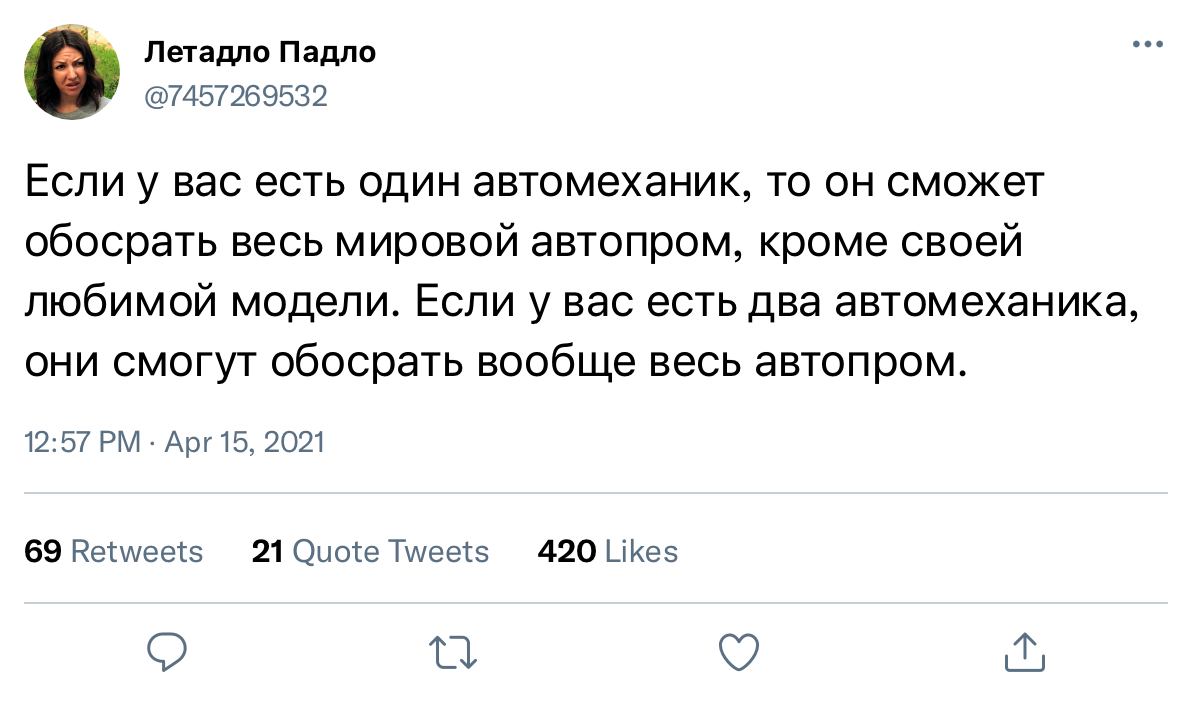Share the tweet via upload icon

[x=1023, y=652]
